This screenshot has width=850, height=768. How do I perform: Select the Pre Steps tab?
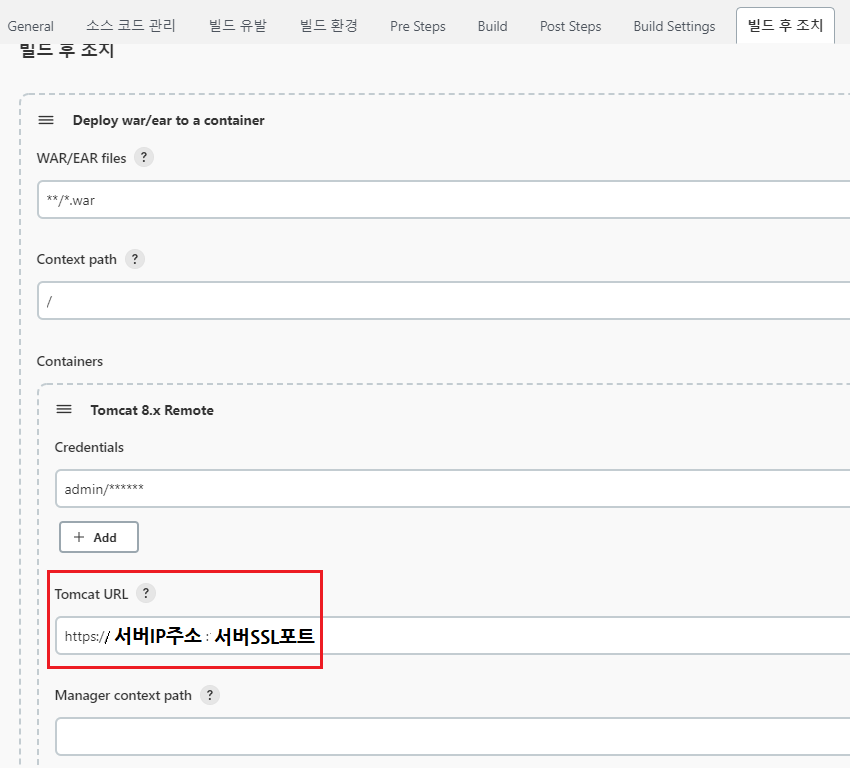pos(417,26)
